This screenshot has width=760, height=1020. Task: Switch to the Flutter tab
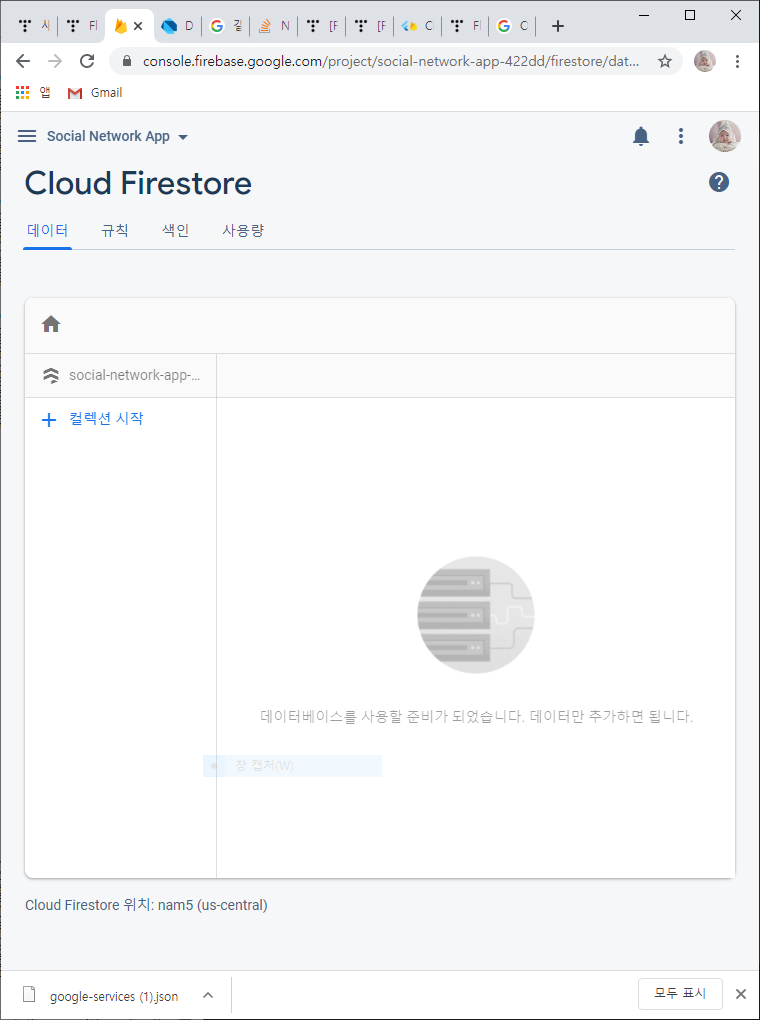[418, 26]
